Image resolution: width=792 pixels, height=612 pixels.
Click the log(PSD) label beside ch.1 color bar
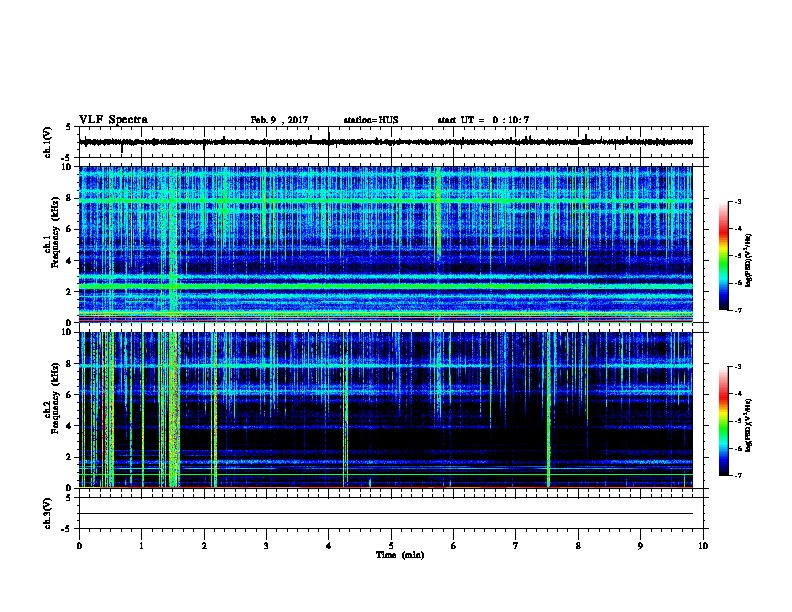(x=748, y=261)
